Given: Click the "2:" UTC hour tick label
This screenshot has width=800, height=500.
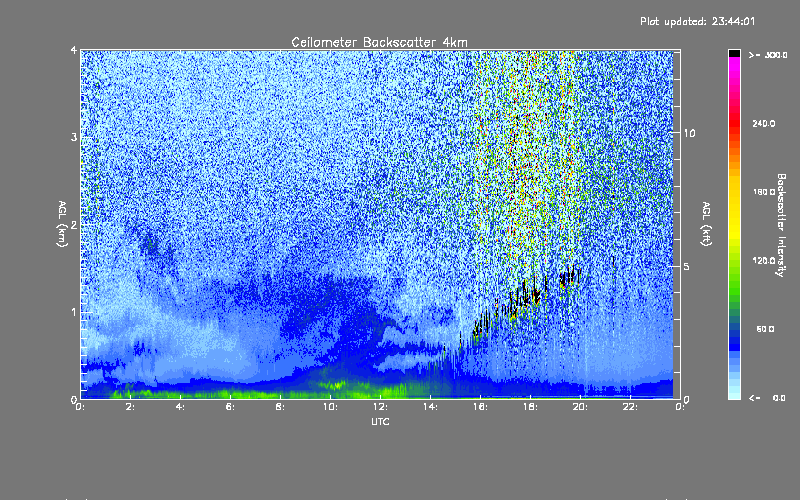Looking at the screenshot, I should (130, 407).
